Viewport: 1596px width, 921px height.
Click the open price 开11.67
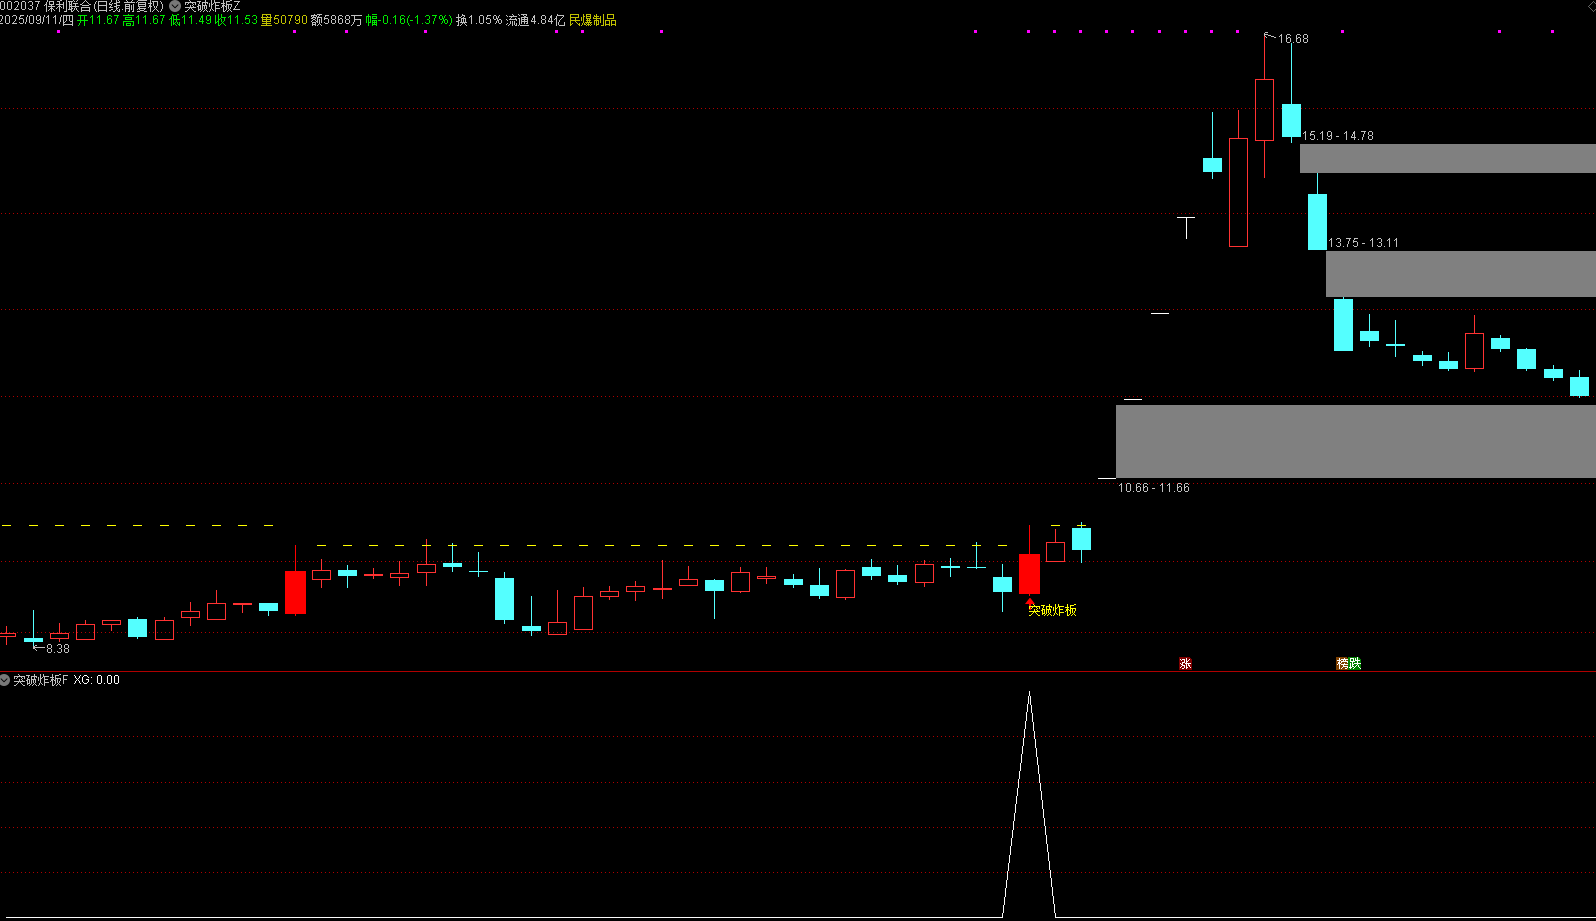tap(98, 20)
